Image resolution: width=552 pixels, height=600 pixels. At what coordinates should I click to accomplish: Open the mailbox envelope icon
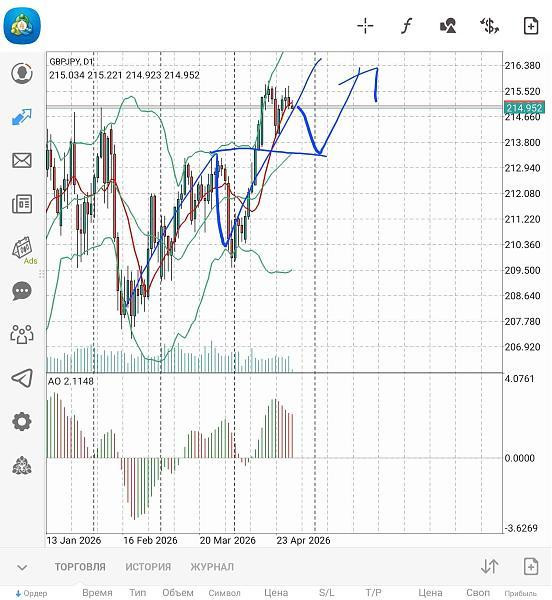click(x=22, y=160)
